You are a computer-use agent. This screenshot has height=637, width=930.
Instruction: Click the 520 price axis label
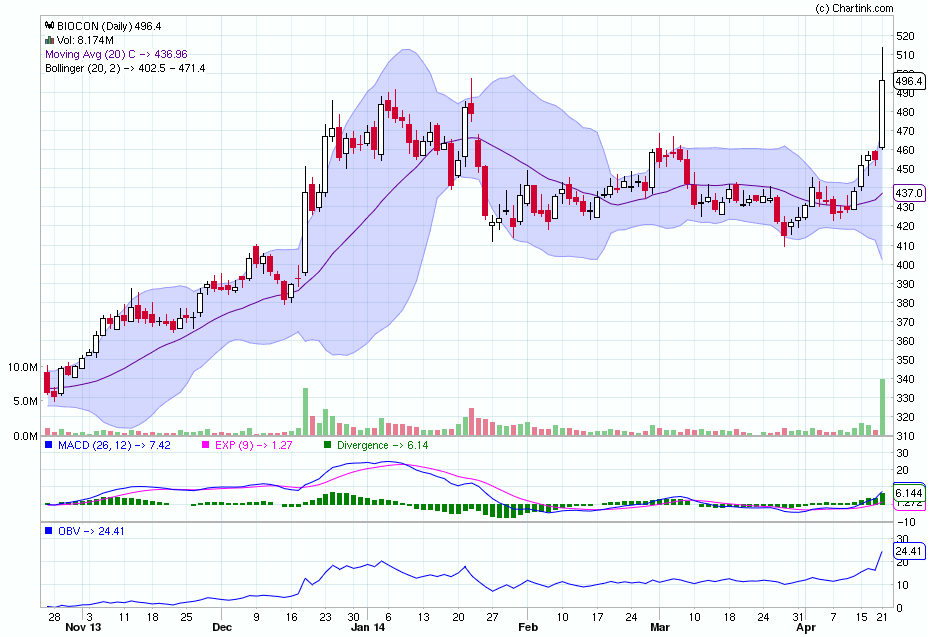click(x=906, y=36)
